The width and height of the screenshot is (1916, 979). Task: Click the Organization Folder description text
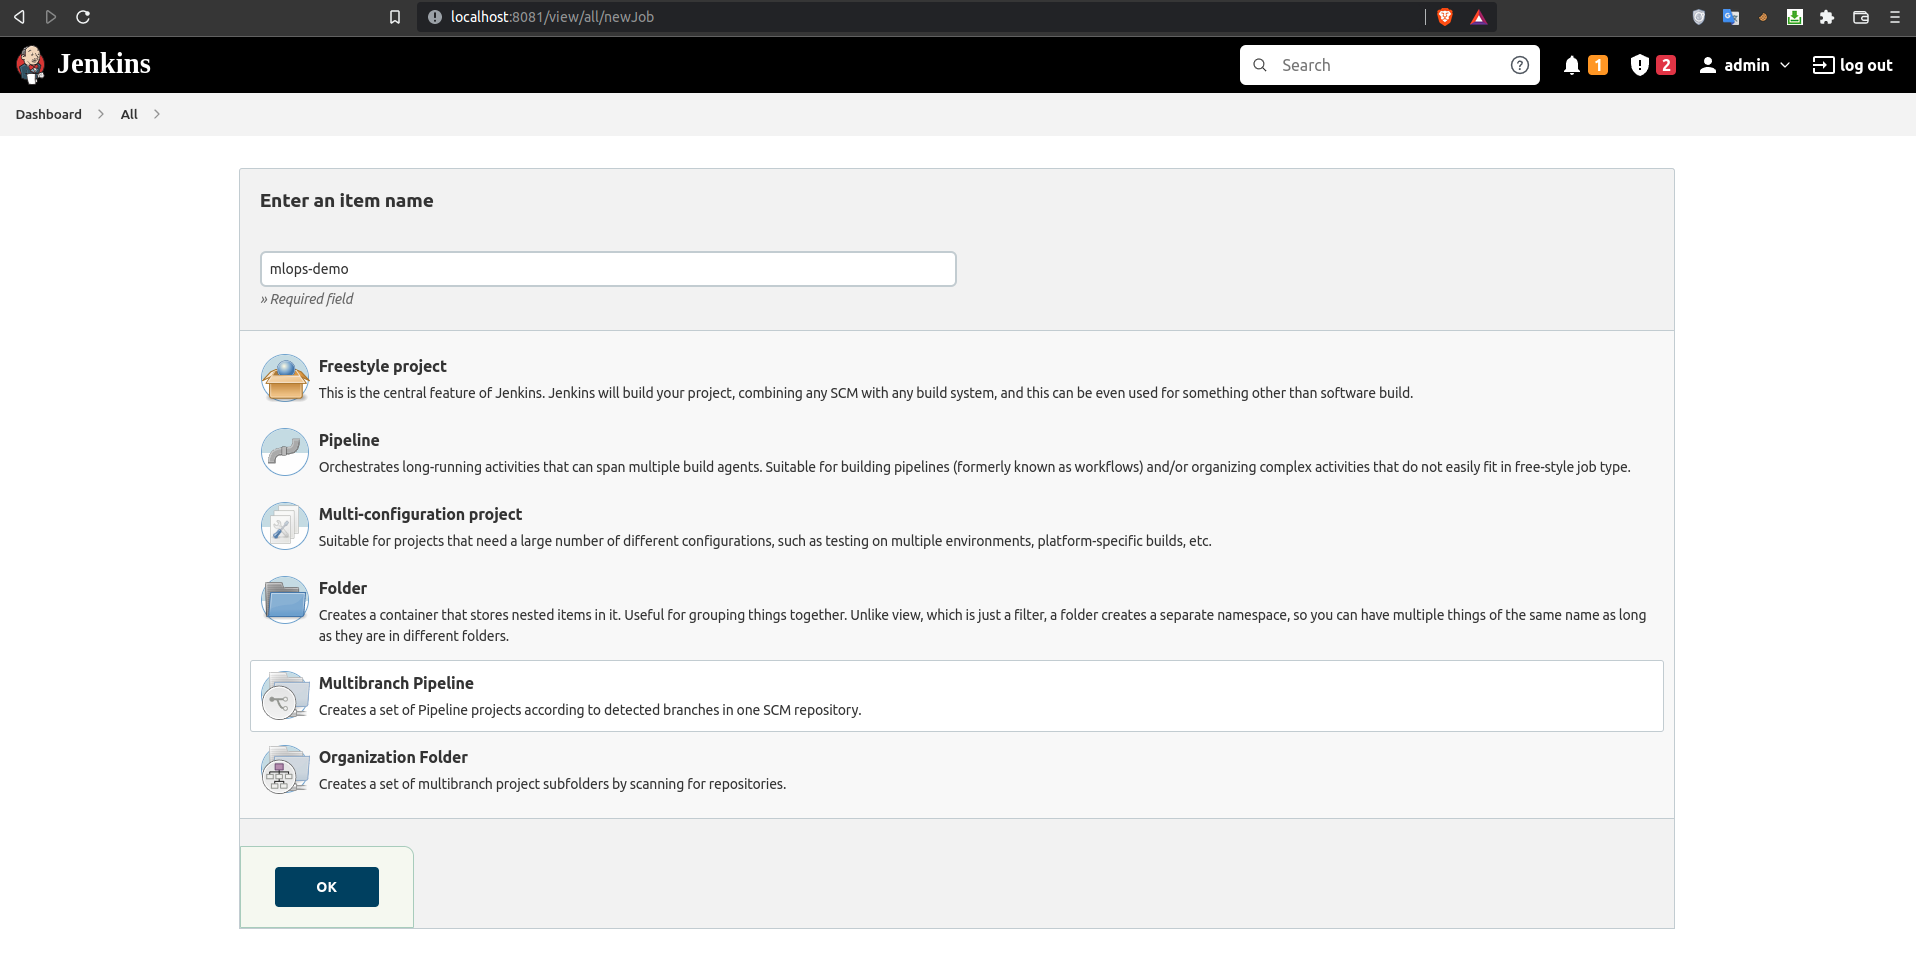pos(552,784)
